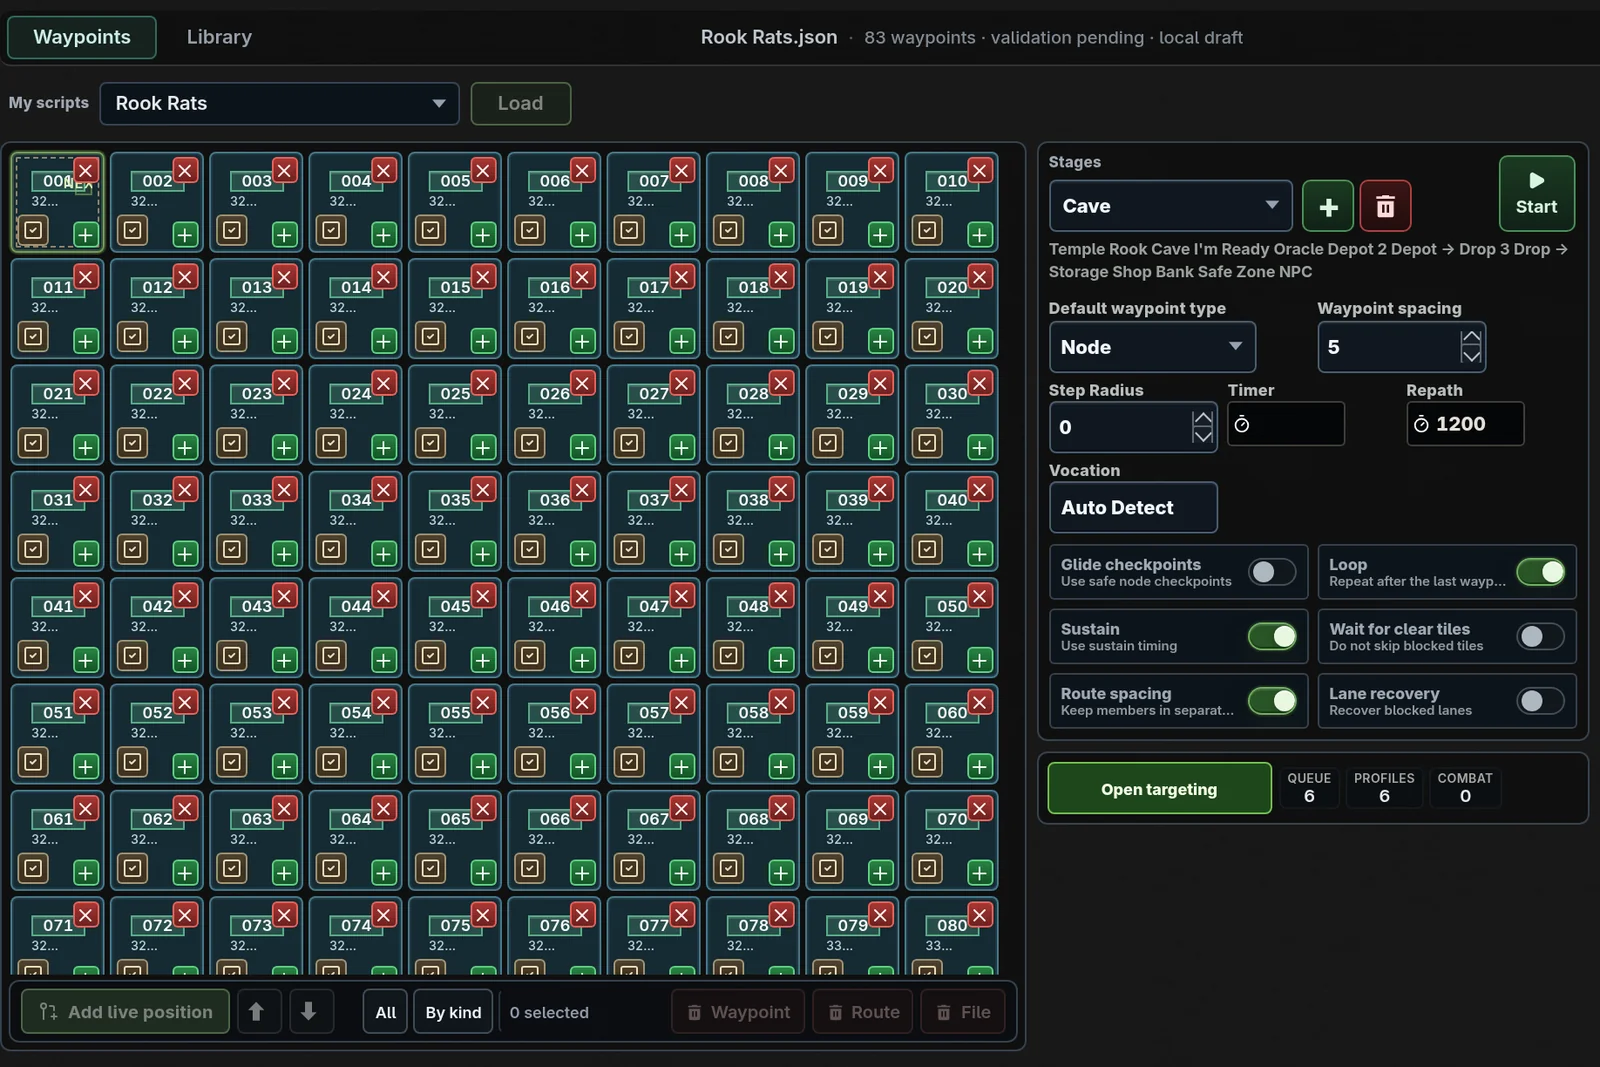The image size is (1600, 1067).
Task: Click the PROFILES 6 counter
Action: click(1384, 787)
